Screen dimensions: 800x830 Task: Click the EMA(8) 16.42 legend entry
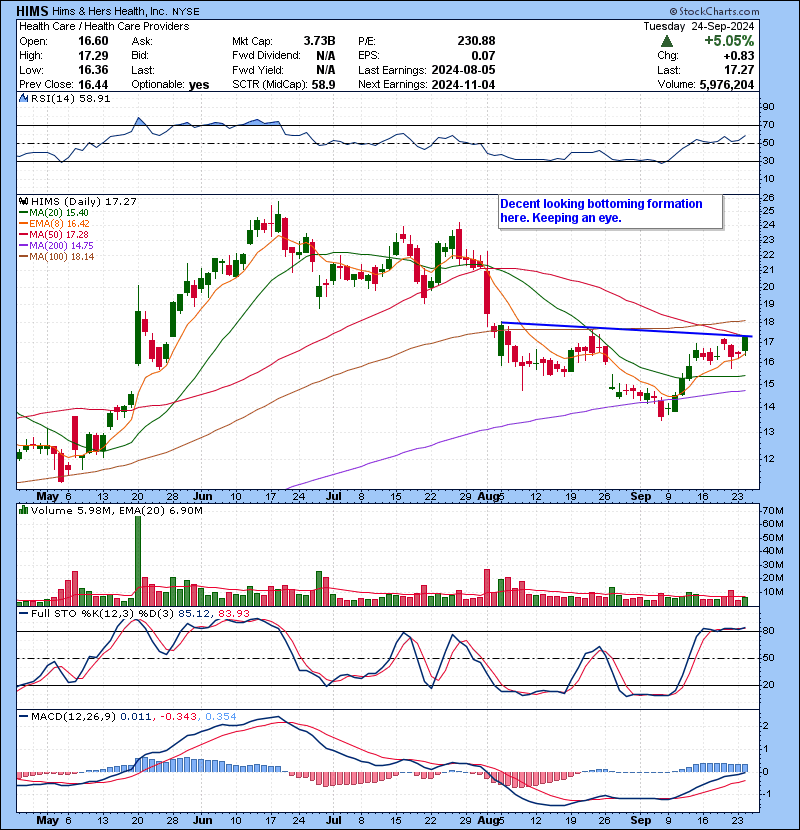pyautogui.click(x=54, y=224)
